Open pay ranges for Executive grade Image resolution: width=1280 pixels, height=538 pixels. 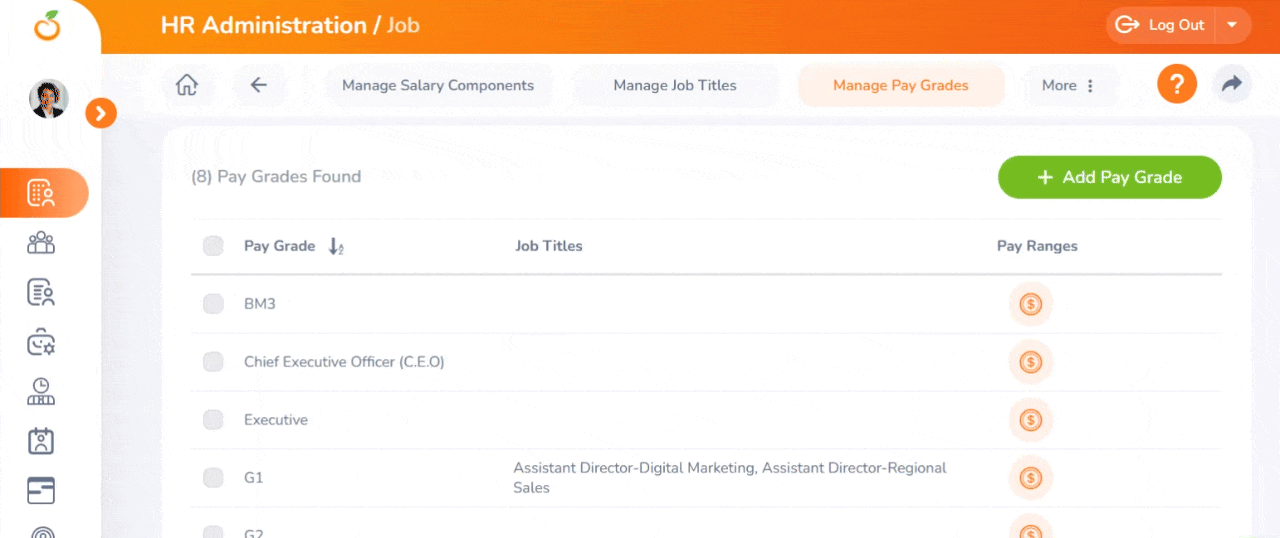pos(1031,420)
